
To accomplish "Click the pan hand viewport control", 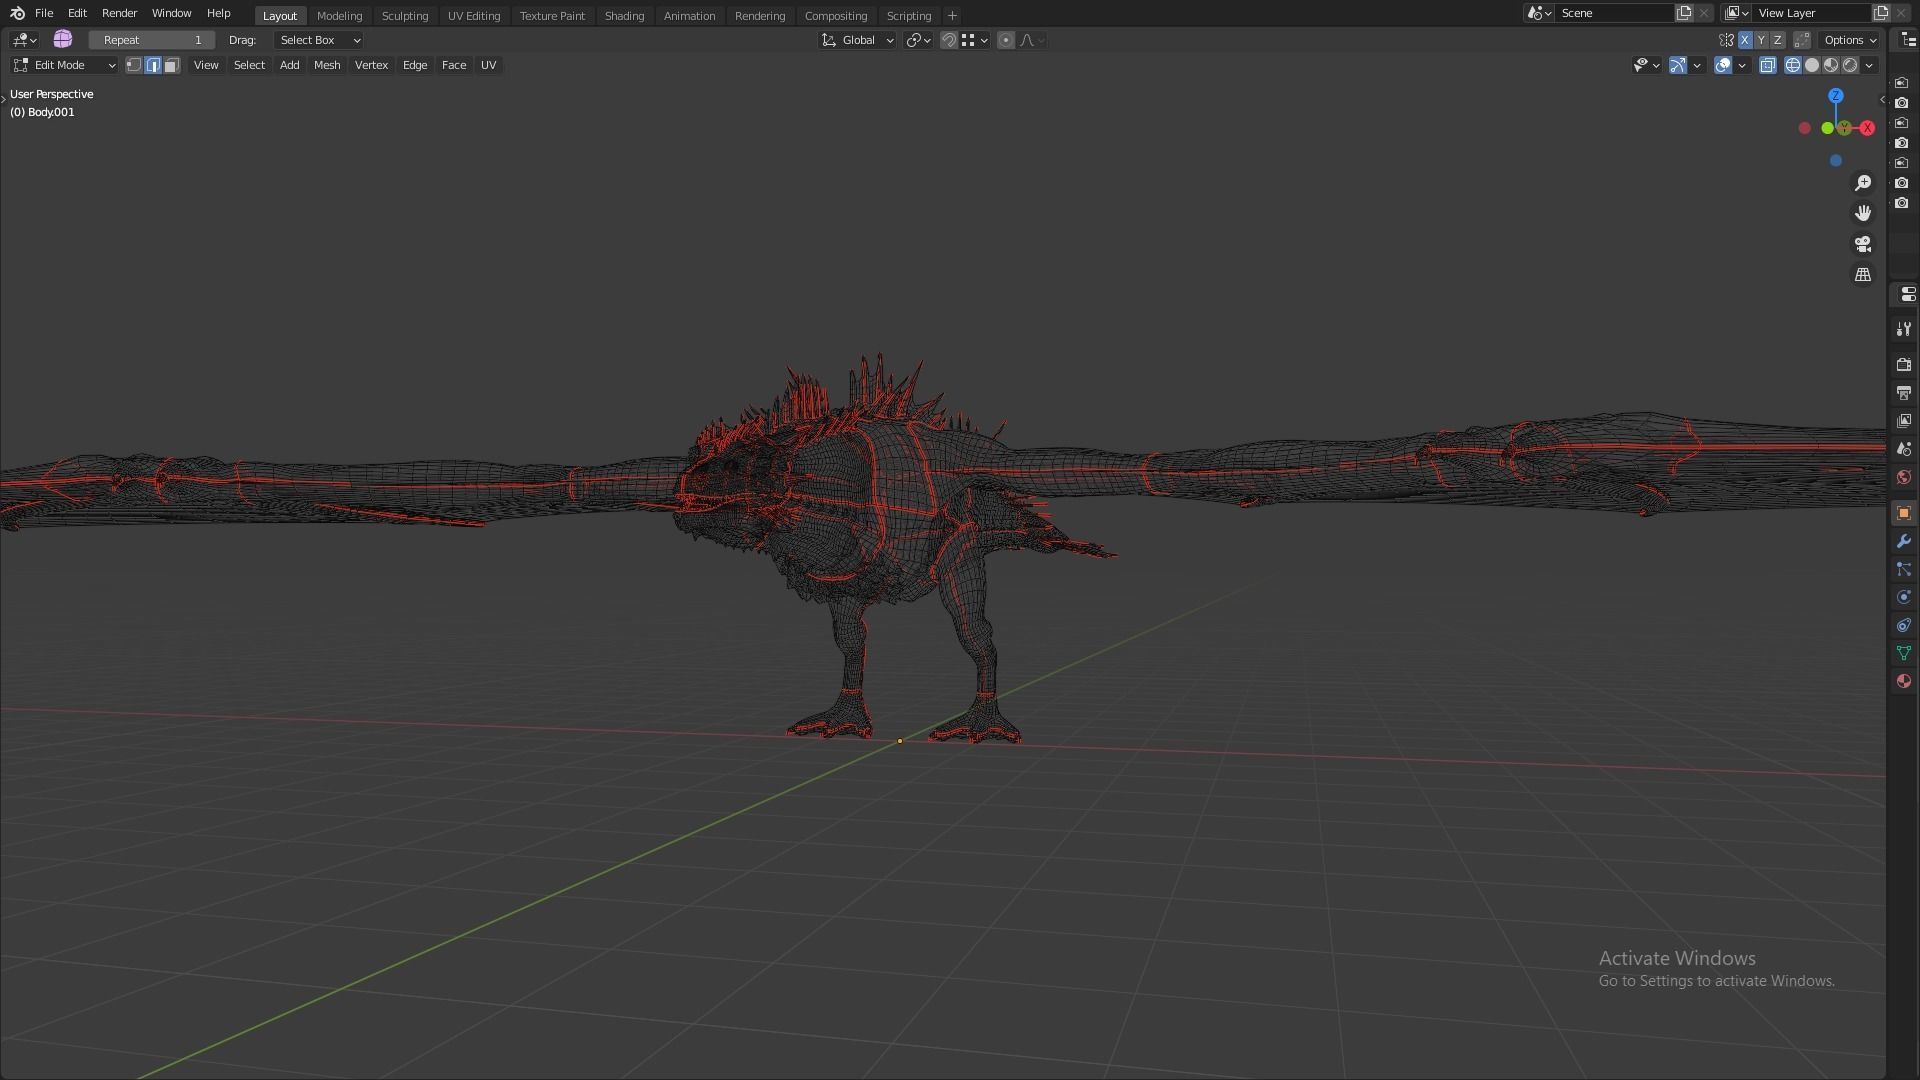I will [1863, 213].
